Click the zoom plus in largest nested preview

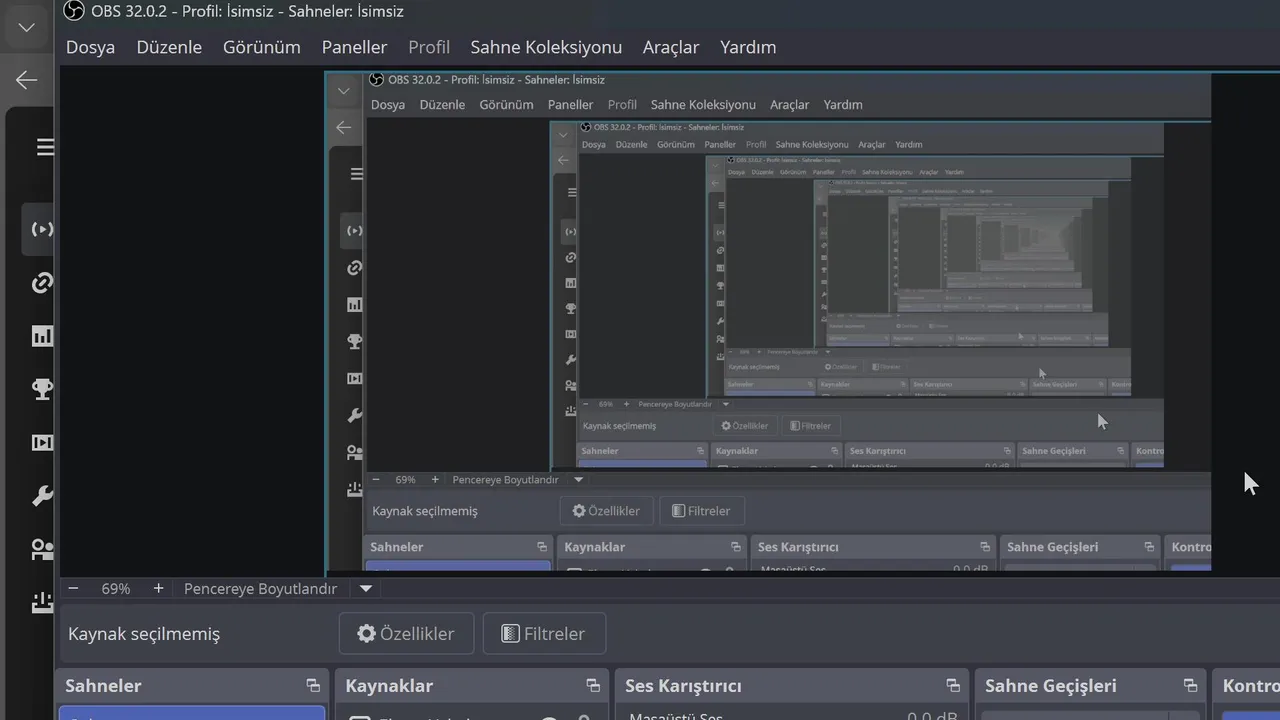tap(435, 480)
